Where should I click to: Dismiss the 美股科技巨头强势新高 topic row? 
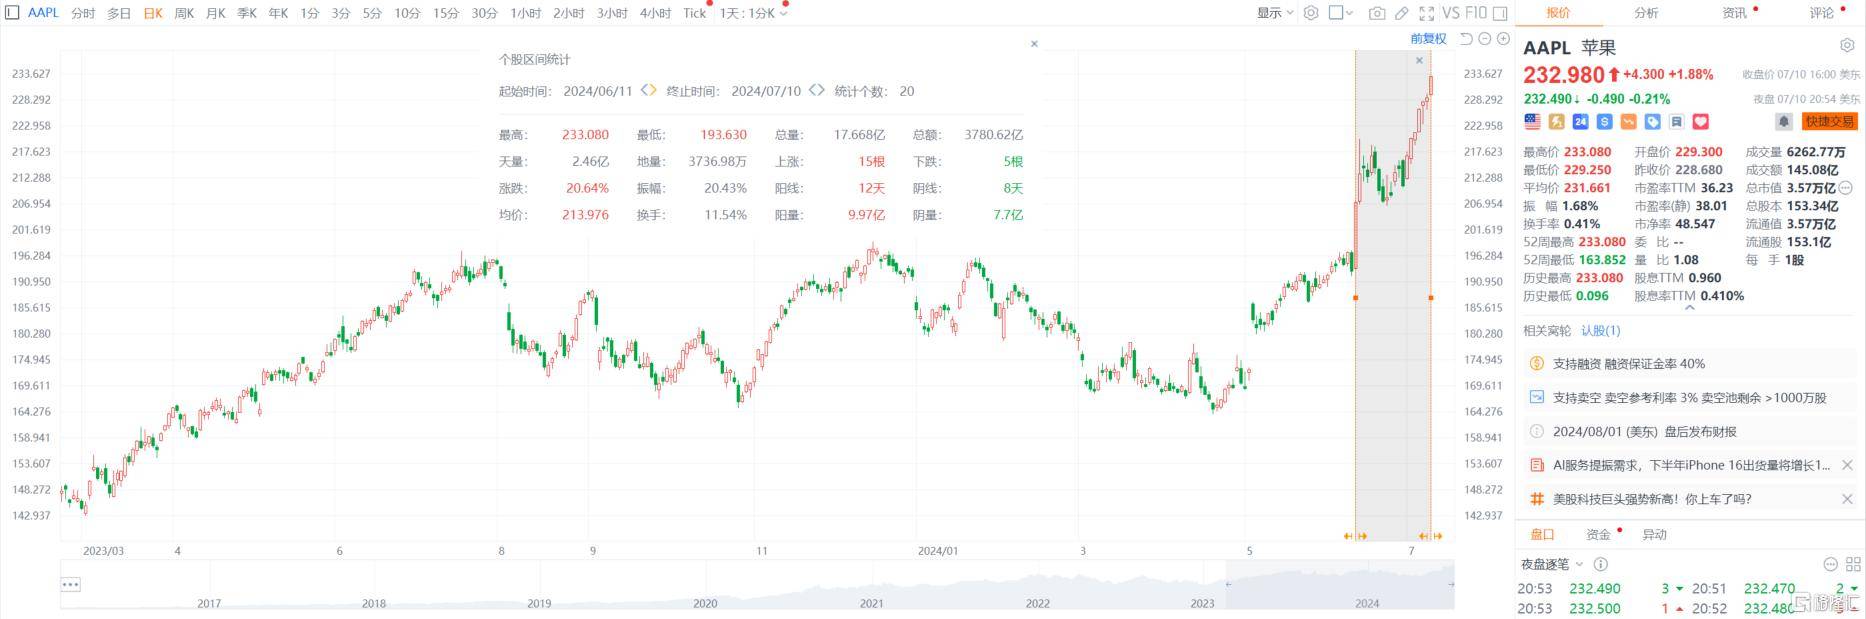coord(1847,499)
